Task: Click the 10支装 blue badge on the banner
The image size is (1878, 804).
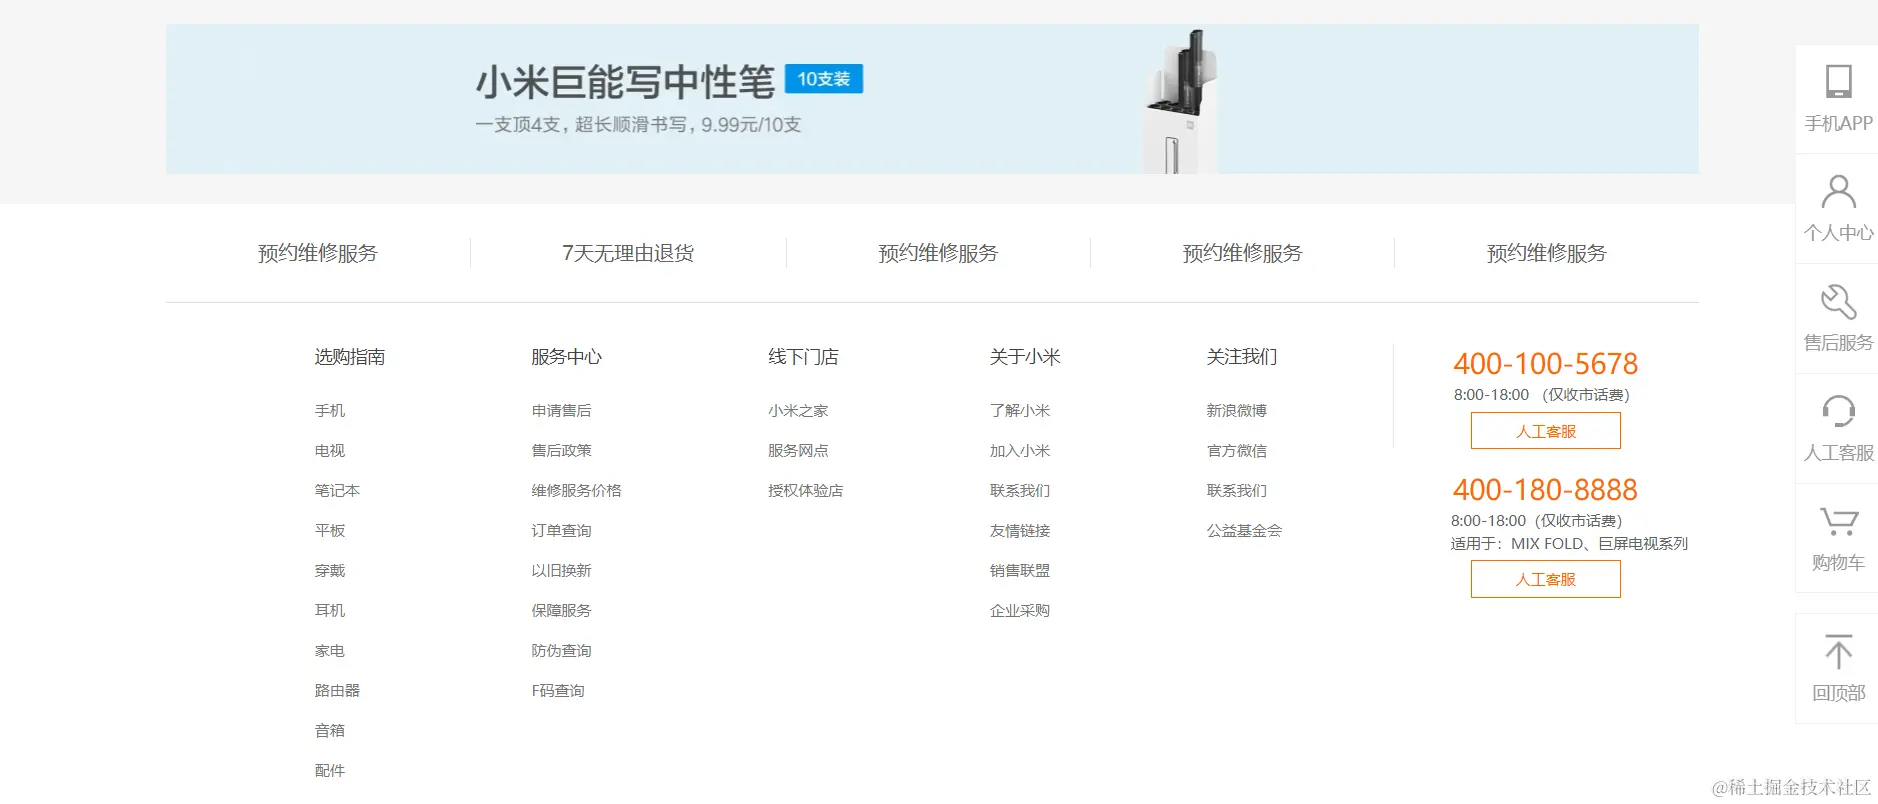Action: click(824, 79)
